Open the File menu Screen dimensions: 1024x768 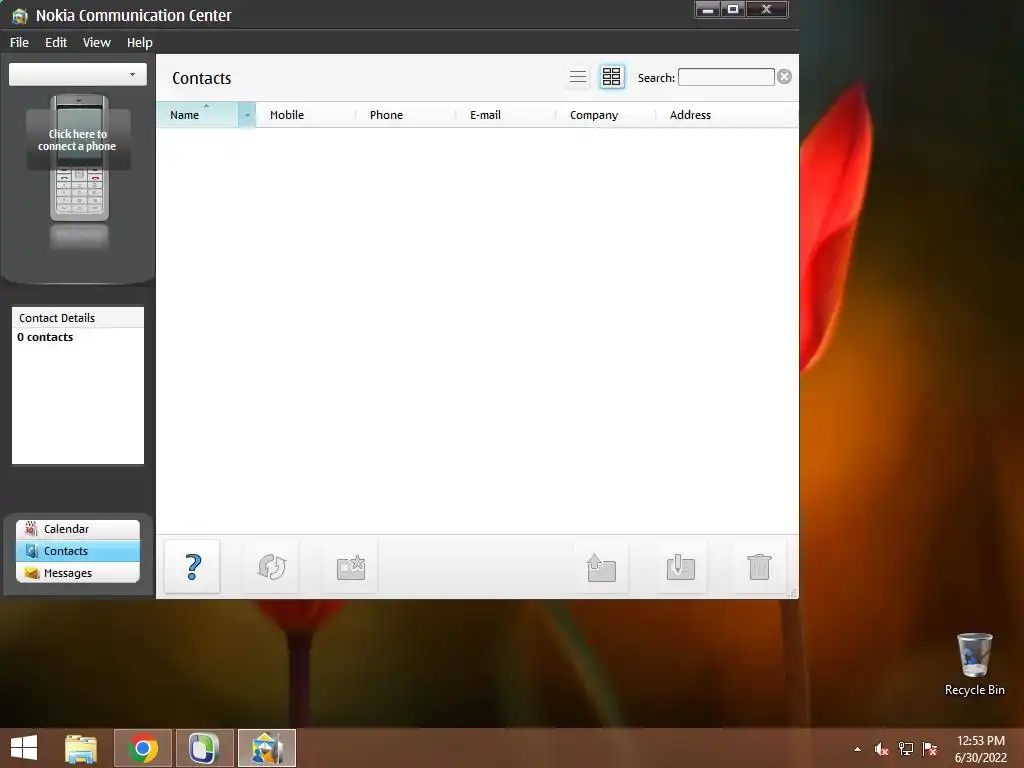coord(19,42)
